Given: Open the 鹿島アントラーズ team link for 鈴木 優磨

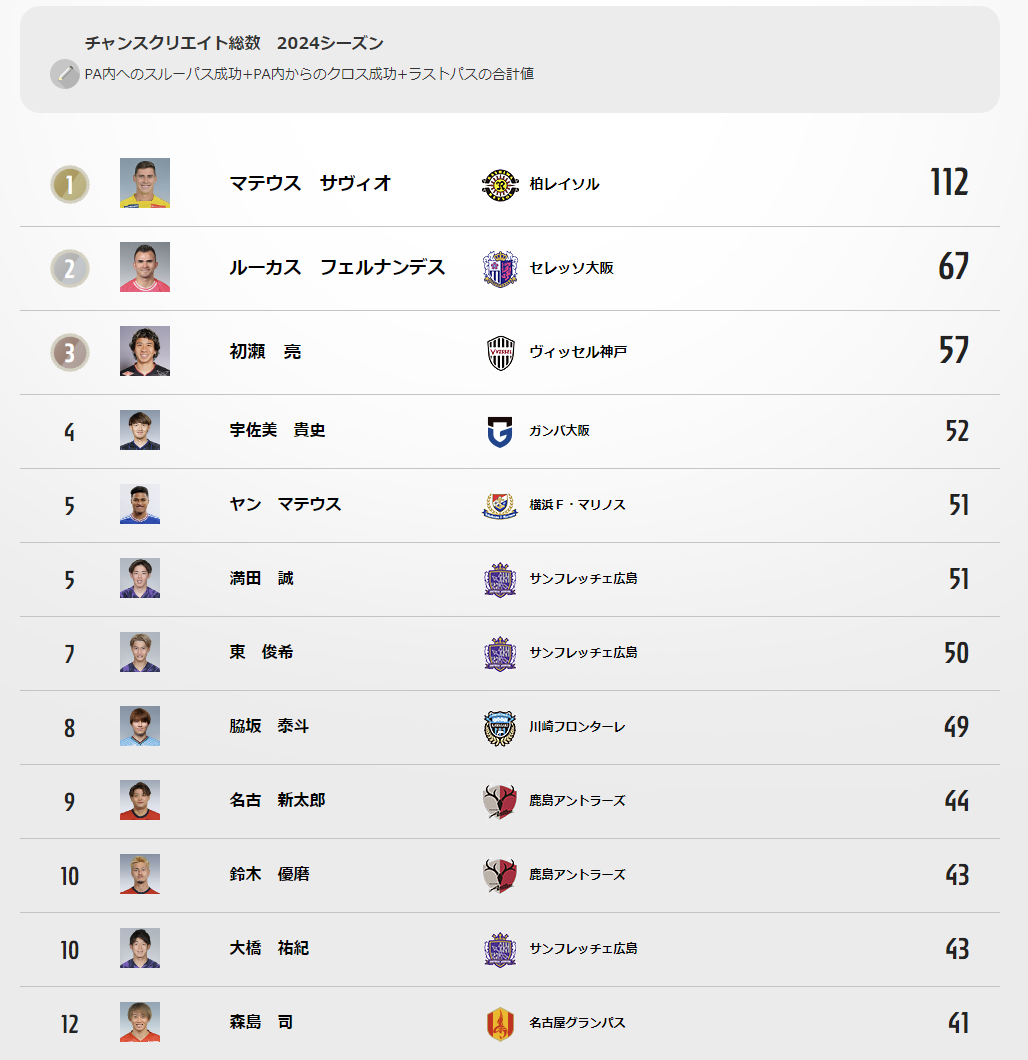Looking at the screenshot, I should 577,875.
